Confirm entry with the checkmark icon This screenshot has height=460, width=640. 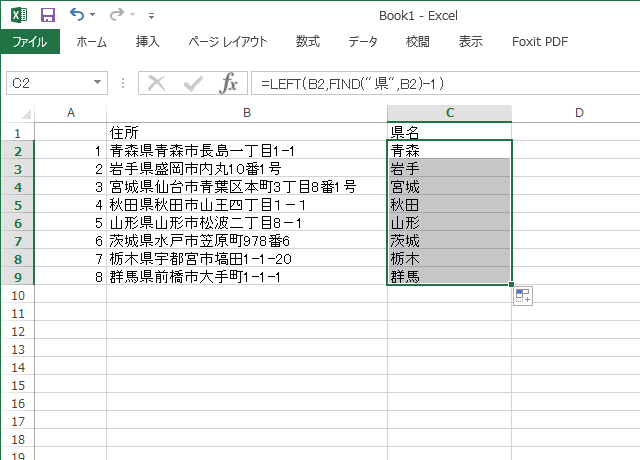coord(193,83)
